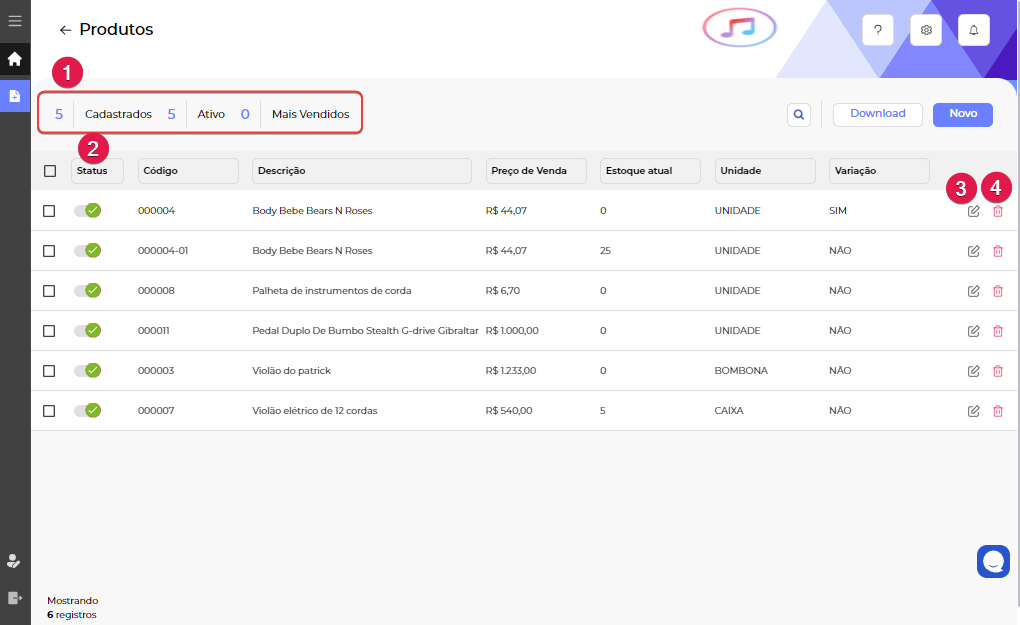Select checkbox for Body Bebe Bears 000004-01

[49, 251]
